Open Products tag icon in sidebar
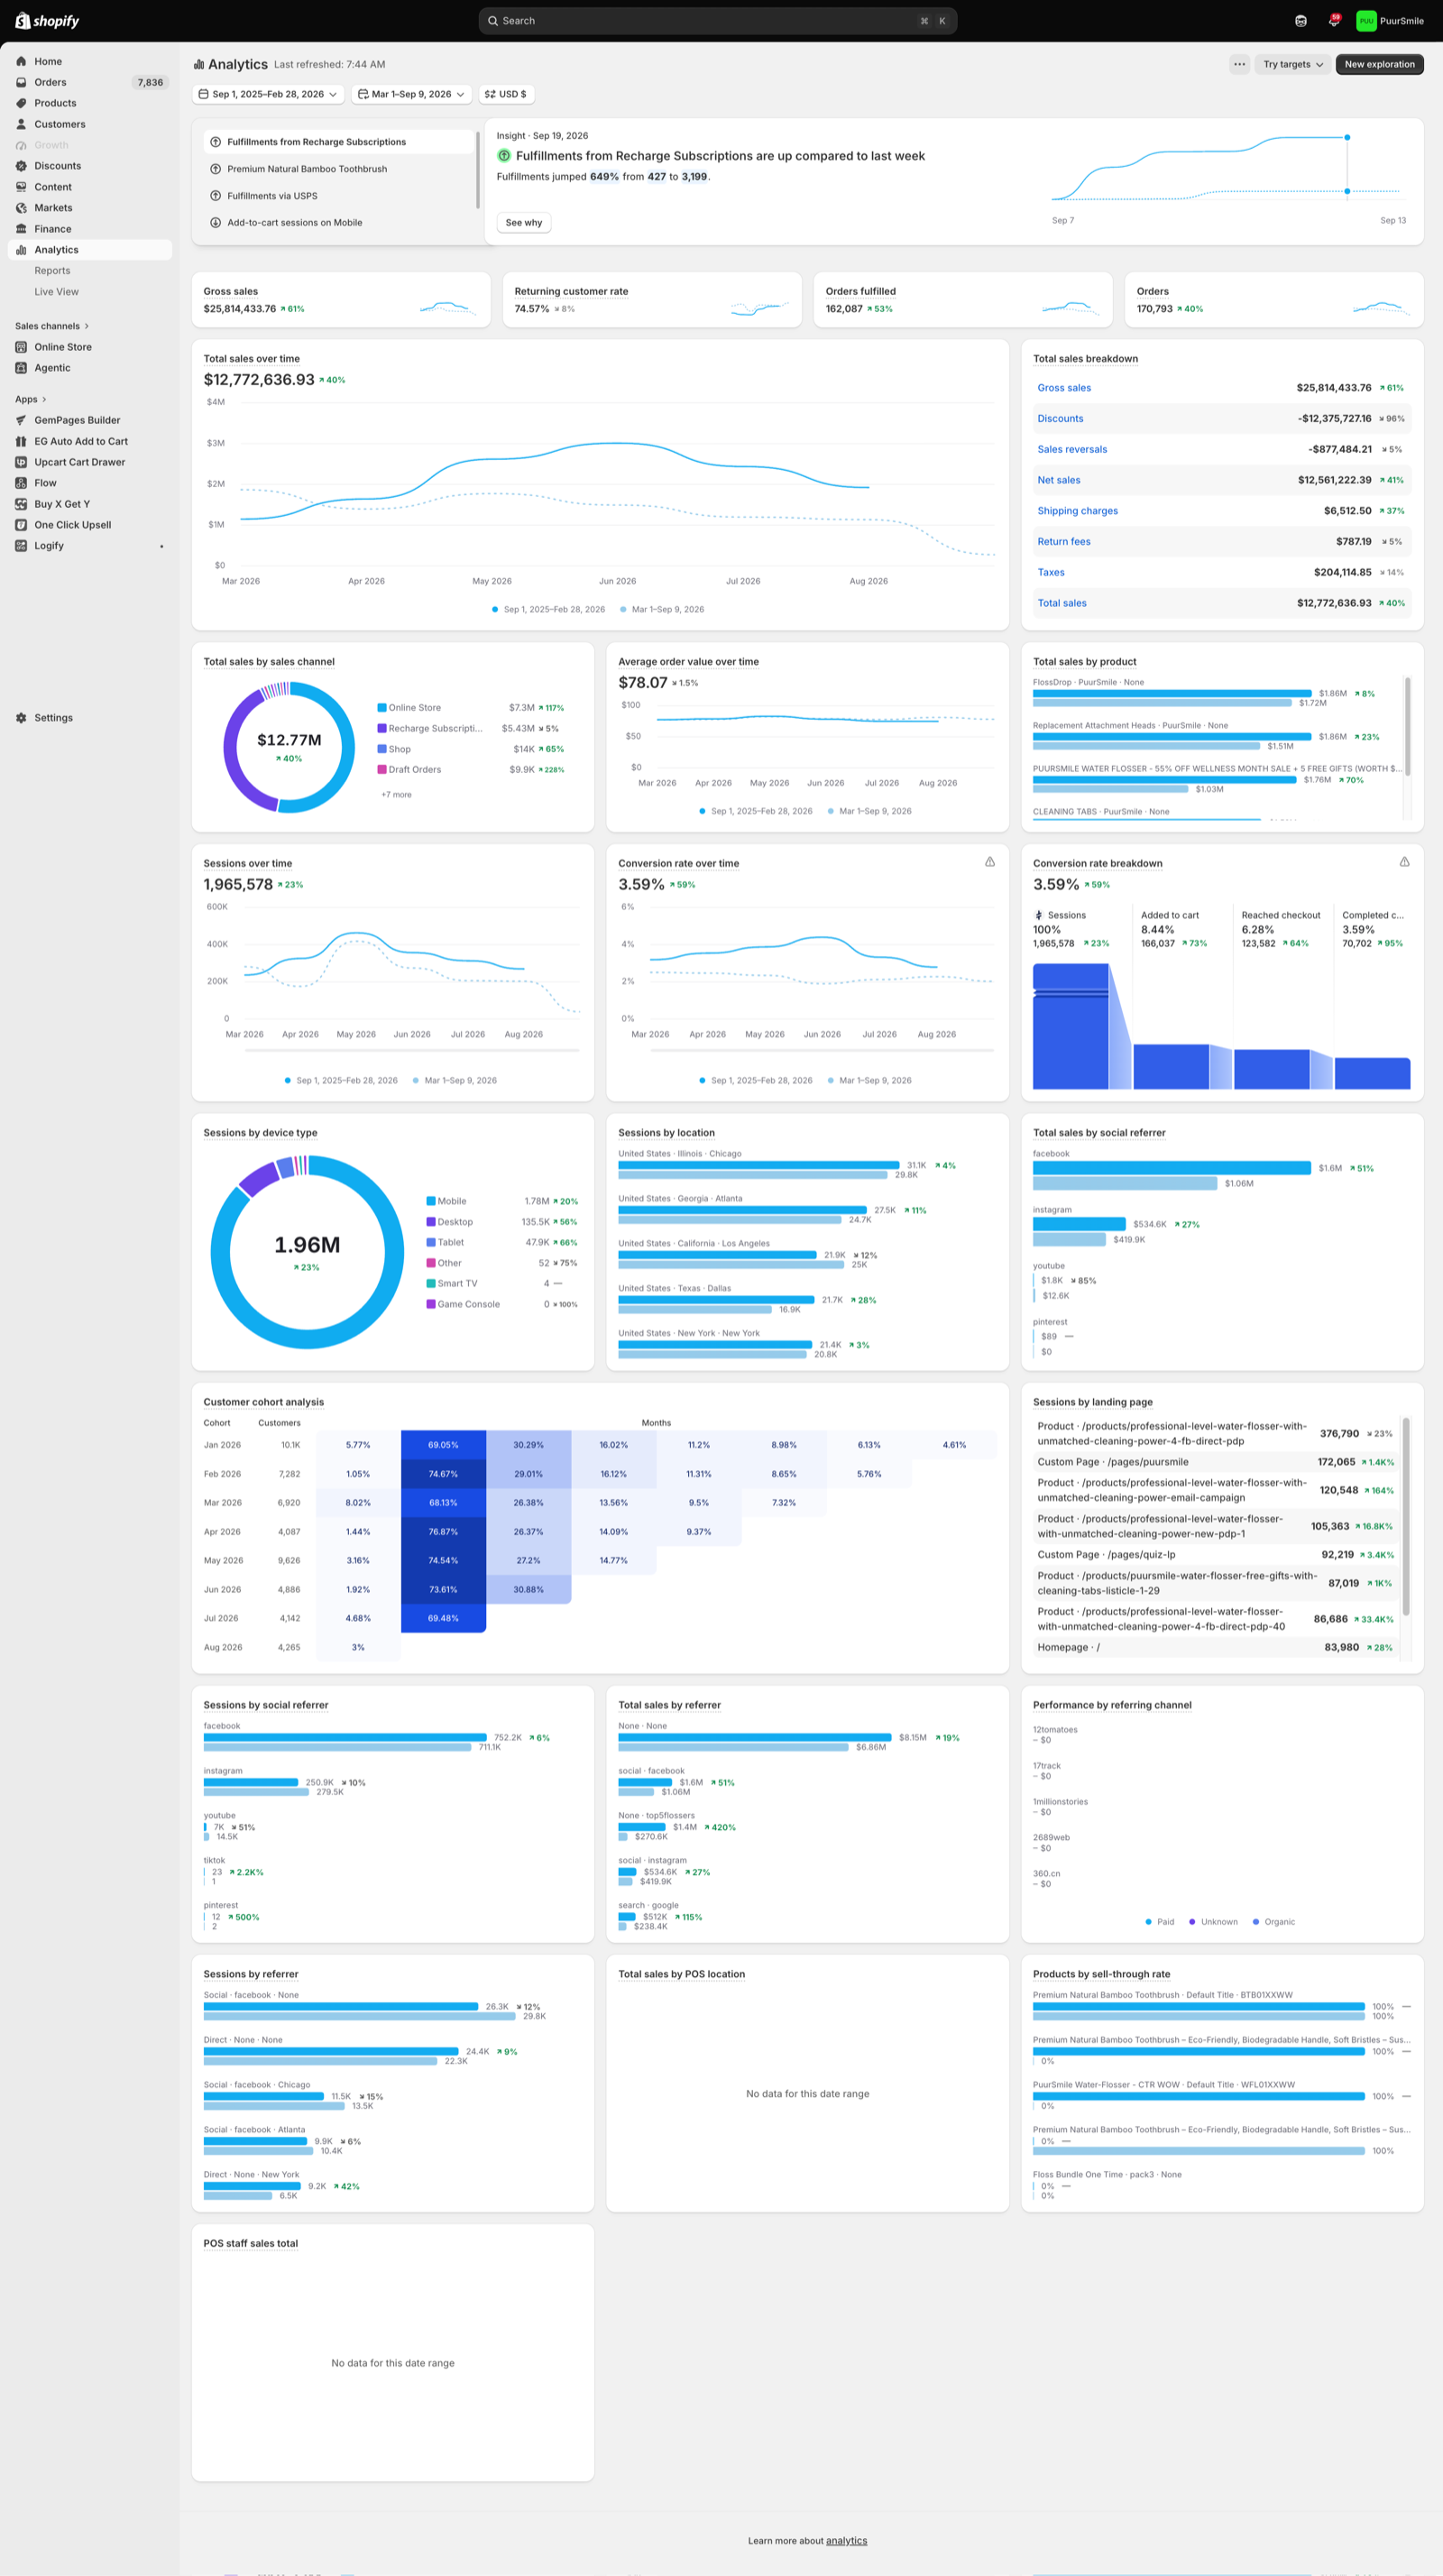The height and width of the screenshot is (2576, 1443). 21,103
